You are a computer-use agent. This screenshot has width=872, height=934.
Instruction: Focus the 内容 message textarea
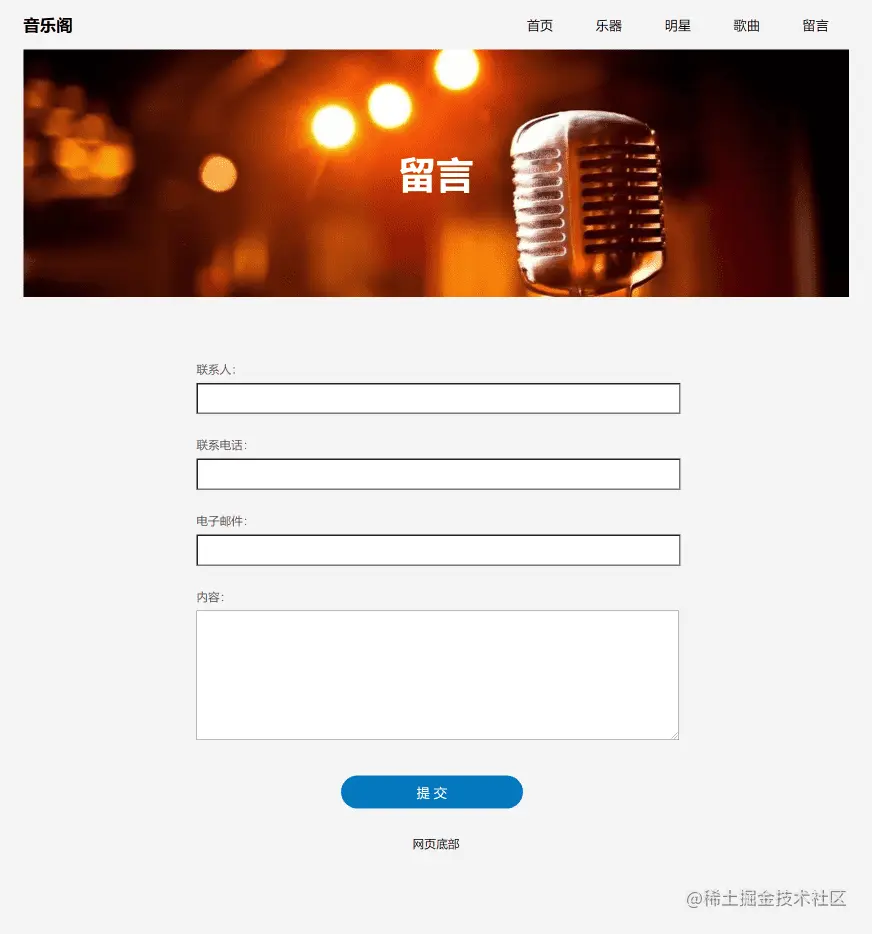tap(437, 675)
